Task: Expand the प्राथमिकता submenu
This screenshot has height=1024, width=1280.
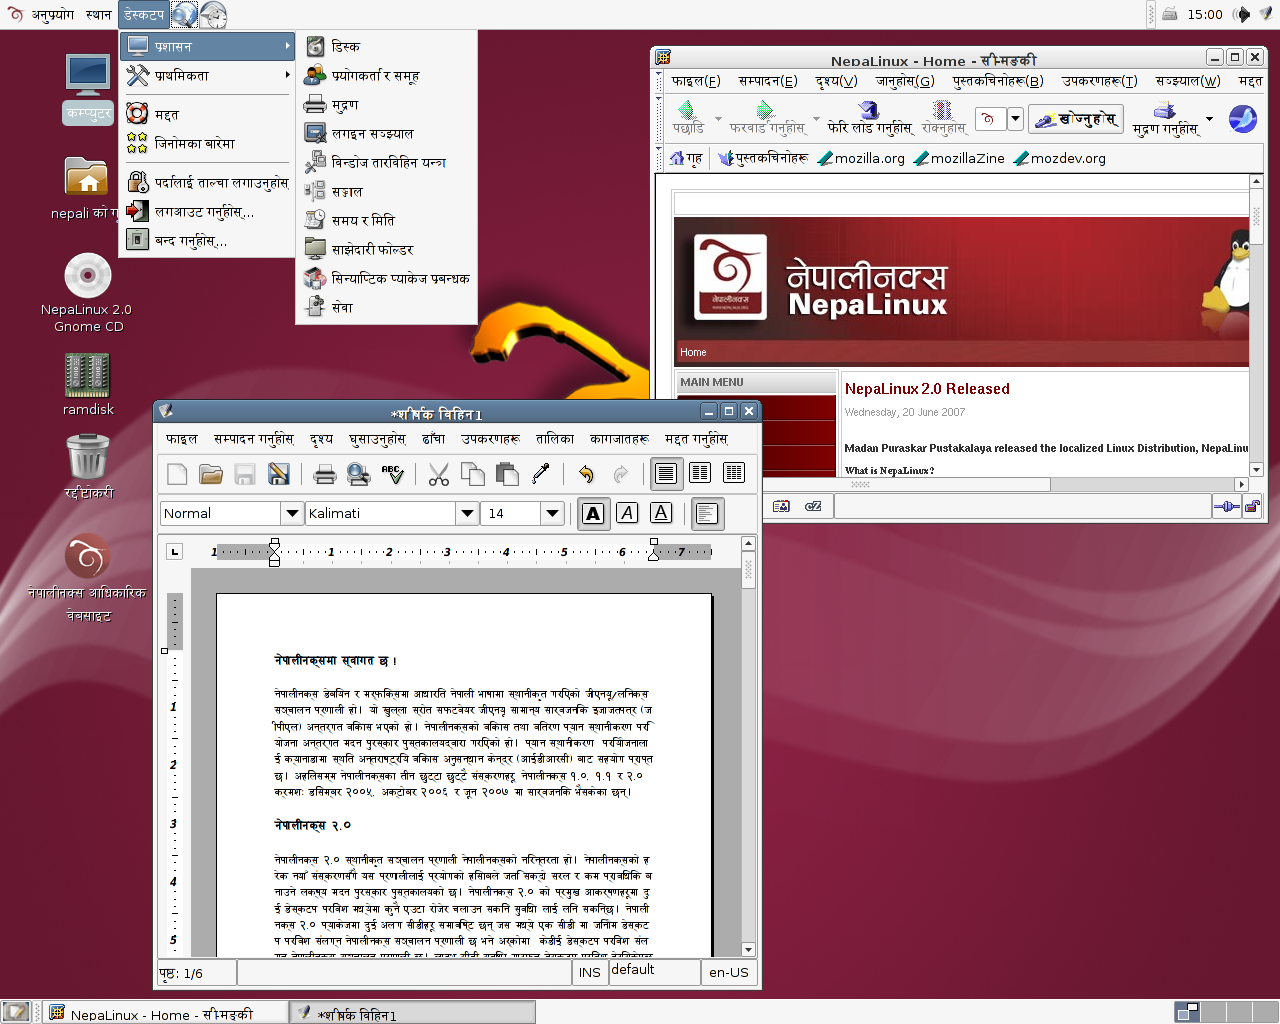Action: [x=207, y=75]
